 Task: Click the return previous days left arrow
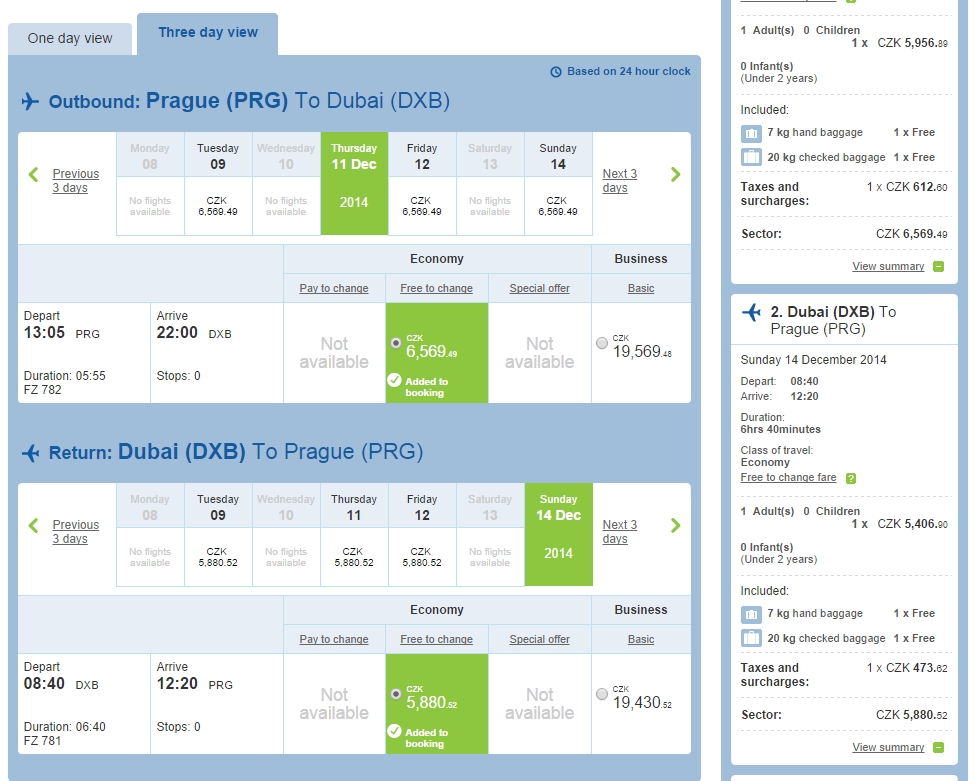click(x=34, y=525)
